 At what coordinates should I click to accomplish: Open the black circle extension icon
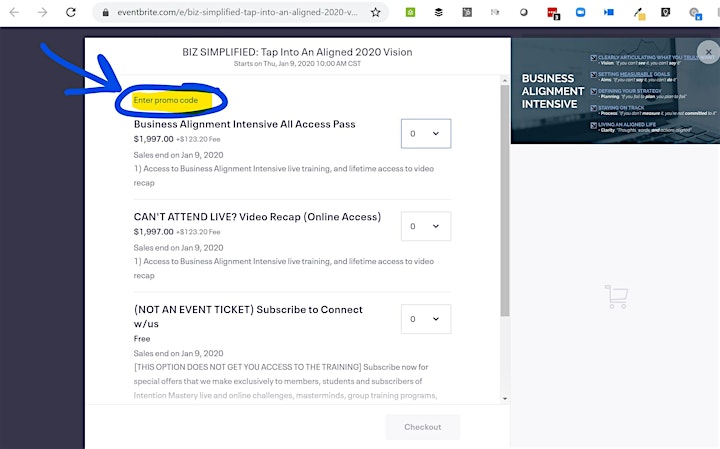click(523, 12)
